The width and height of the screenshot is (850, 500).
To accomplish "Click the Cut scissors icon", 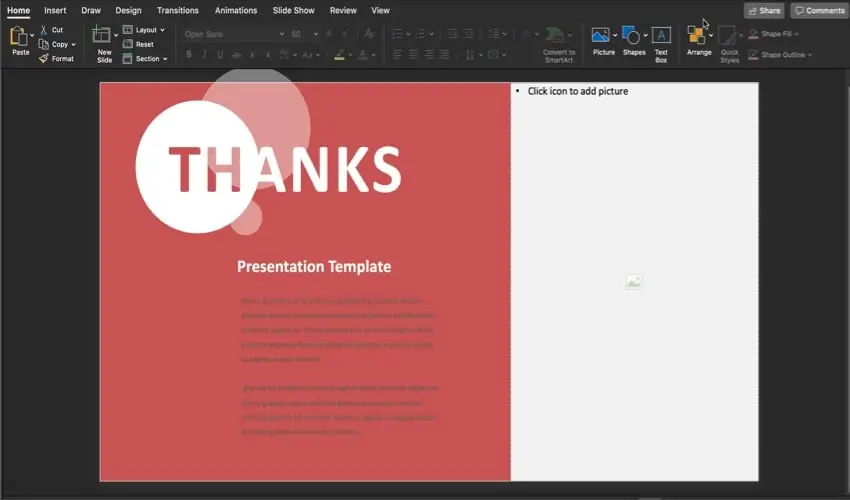I will pos(44,30).
